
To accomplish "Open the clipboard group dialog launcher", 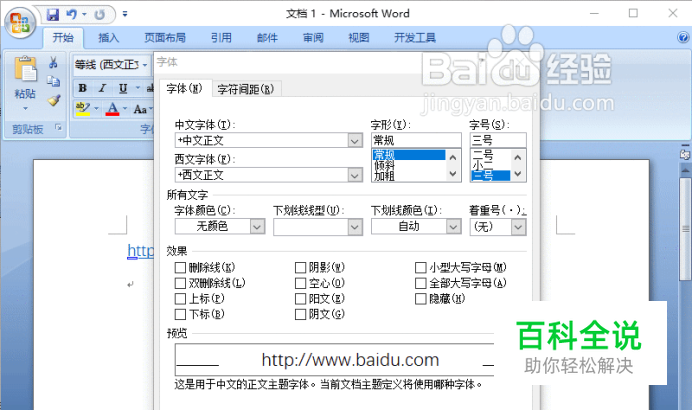I will tap(58, 128).
